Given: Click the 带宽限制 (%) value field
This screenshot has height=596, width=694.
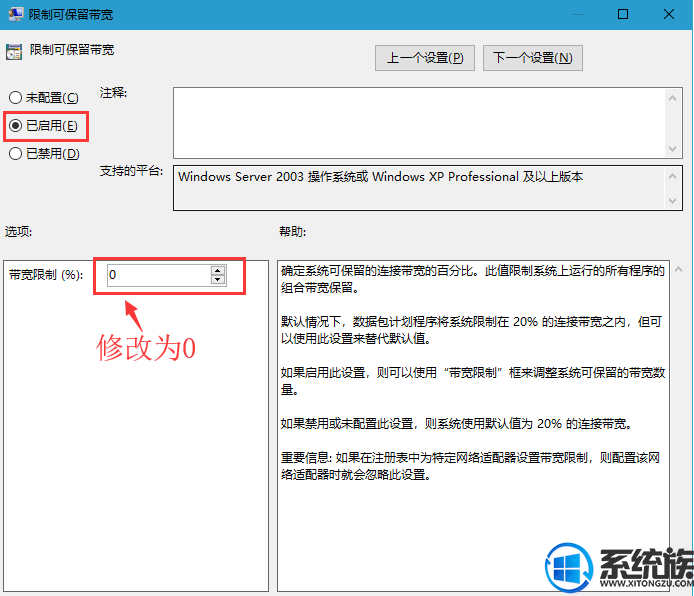Looking at the screenshot, I should click(159, 275).
